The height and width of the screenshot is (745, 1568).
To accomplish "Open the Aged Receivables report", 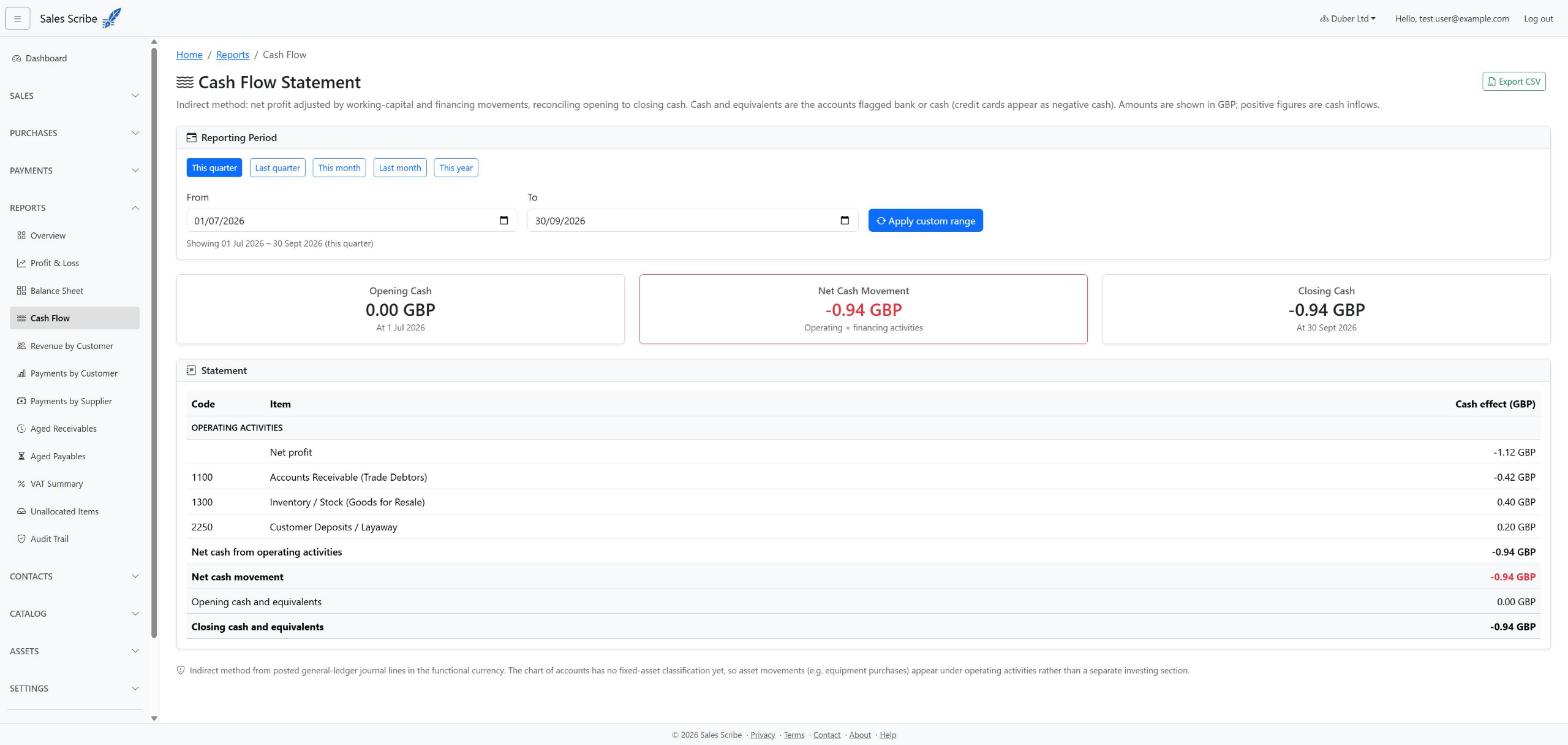I will click(x=75, y=429).
